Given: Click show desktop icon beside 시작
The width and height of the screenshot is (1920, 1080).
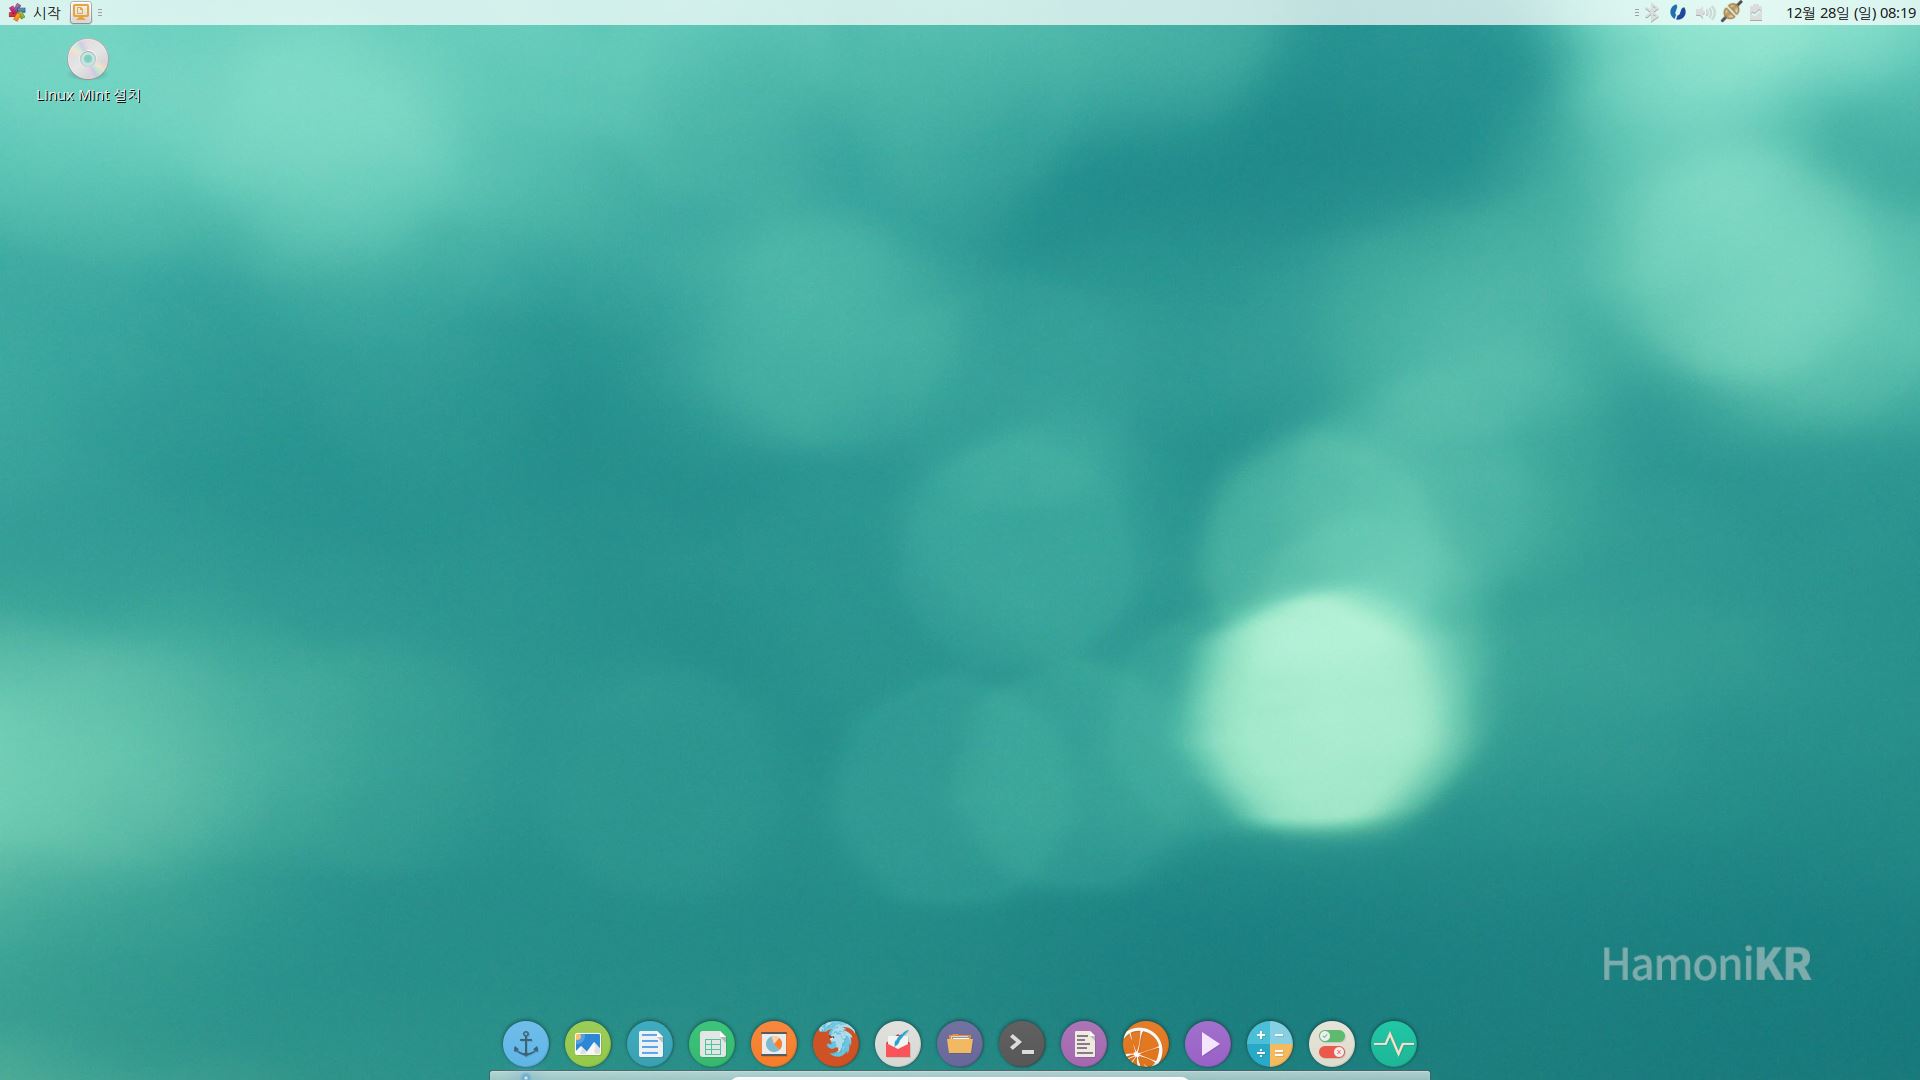Looking at the screenshot, I should [x=81, y=13].
